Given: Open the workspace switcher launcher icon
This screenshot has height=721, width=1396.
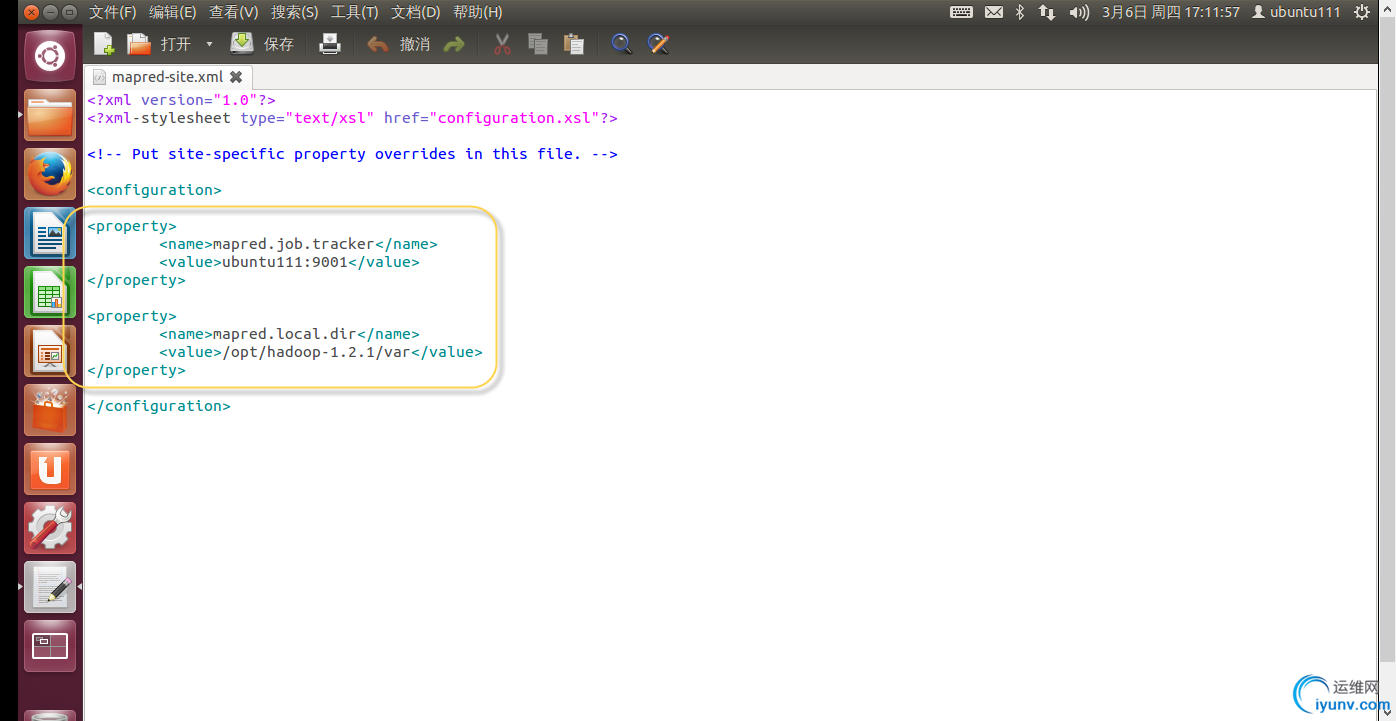Looking at the screenshot, I should point(50,646).
